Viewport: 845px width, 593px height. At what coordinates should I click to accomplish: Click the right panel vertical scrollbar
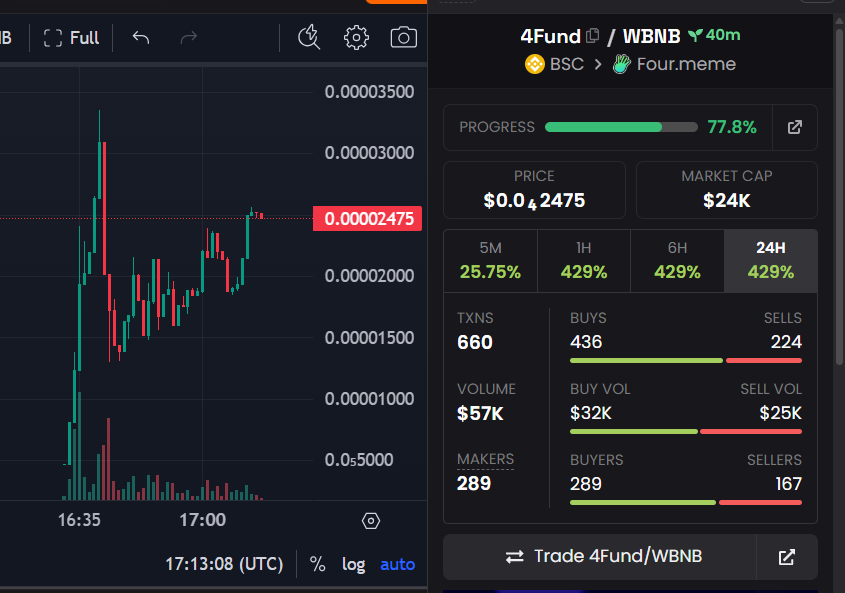[839, 197]
